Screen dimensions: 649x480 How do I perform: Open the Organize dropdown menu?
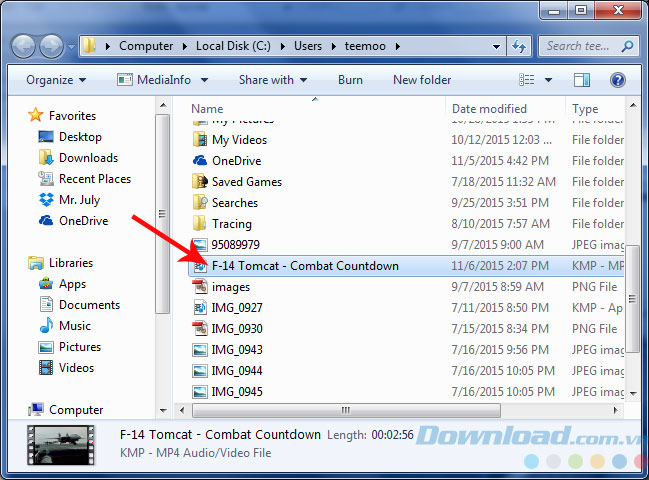[56, 80]
